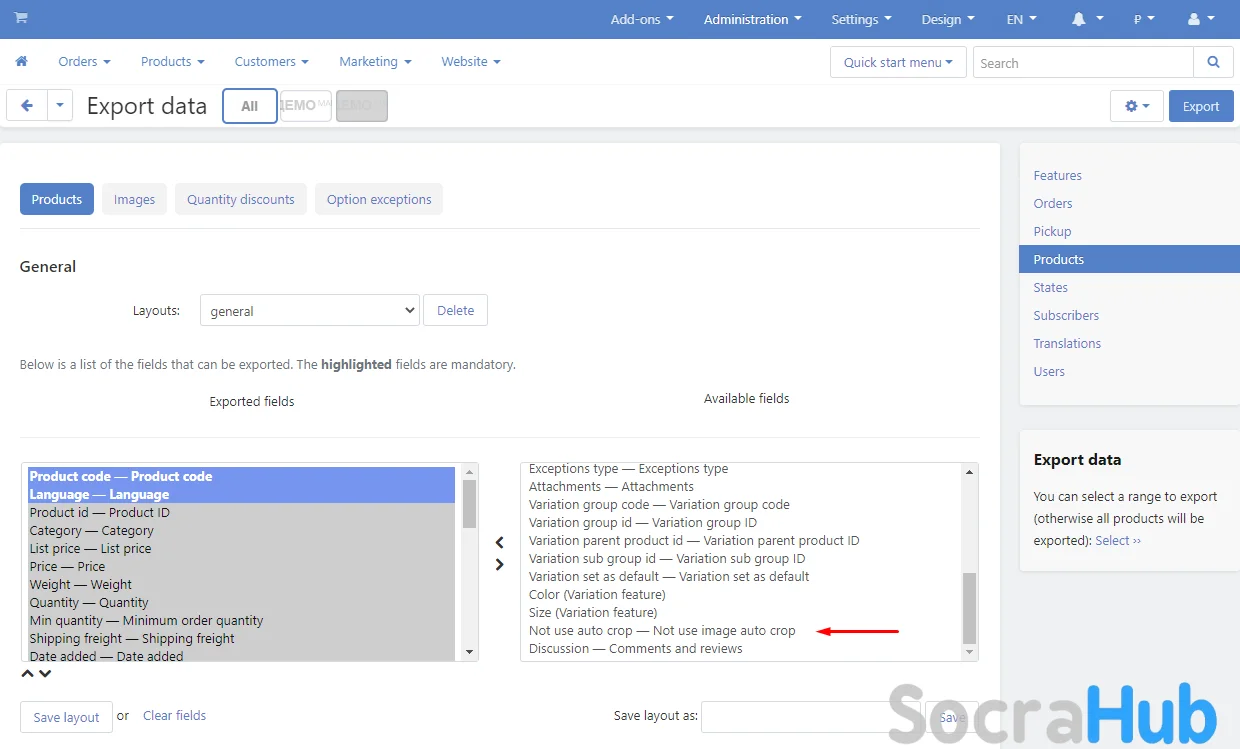Select the All storefront toggle
Image resolution: width=1240 pixels, height=749 pixels.
tap(250, 106)
